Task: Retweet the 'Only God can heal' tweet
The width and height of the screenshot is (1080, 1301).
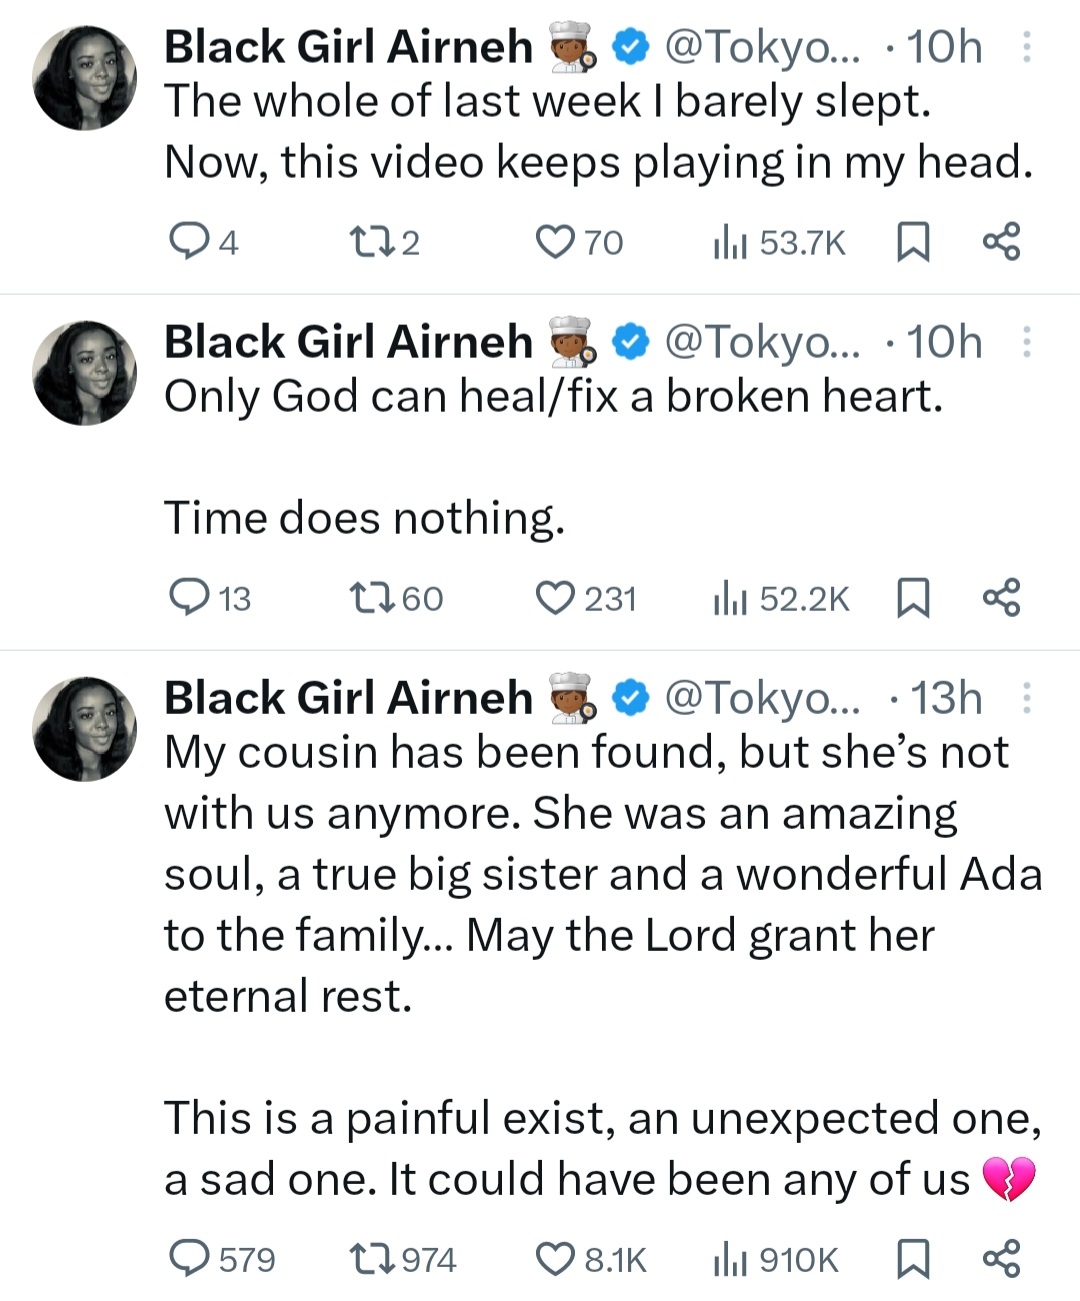Action: (x=366, y=598)
